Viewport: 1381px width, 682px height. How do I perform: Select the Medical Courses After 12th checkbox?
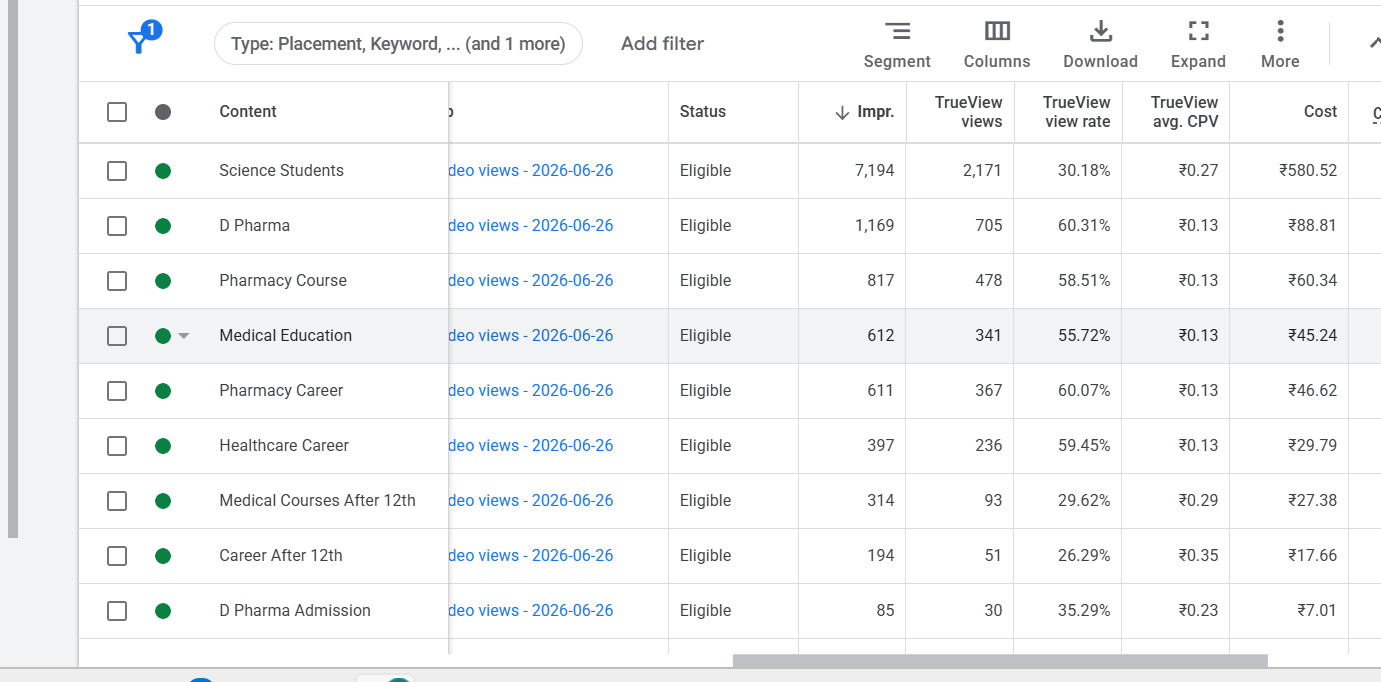point(117,501)
